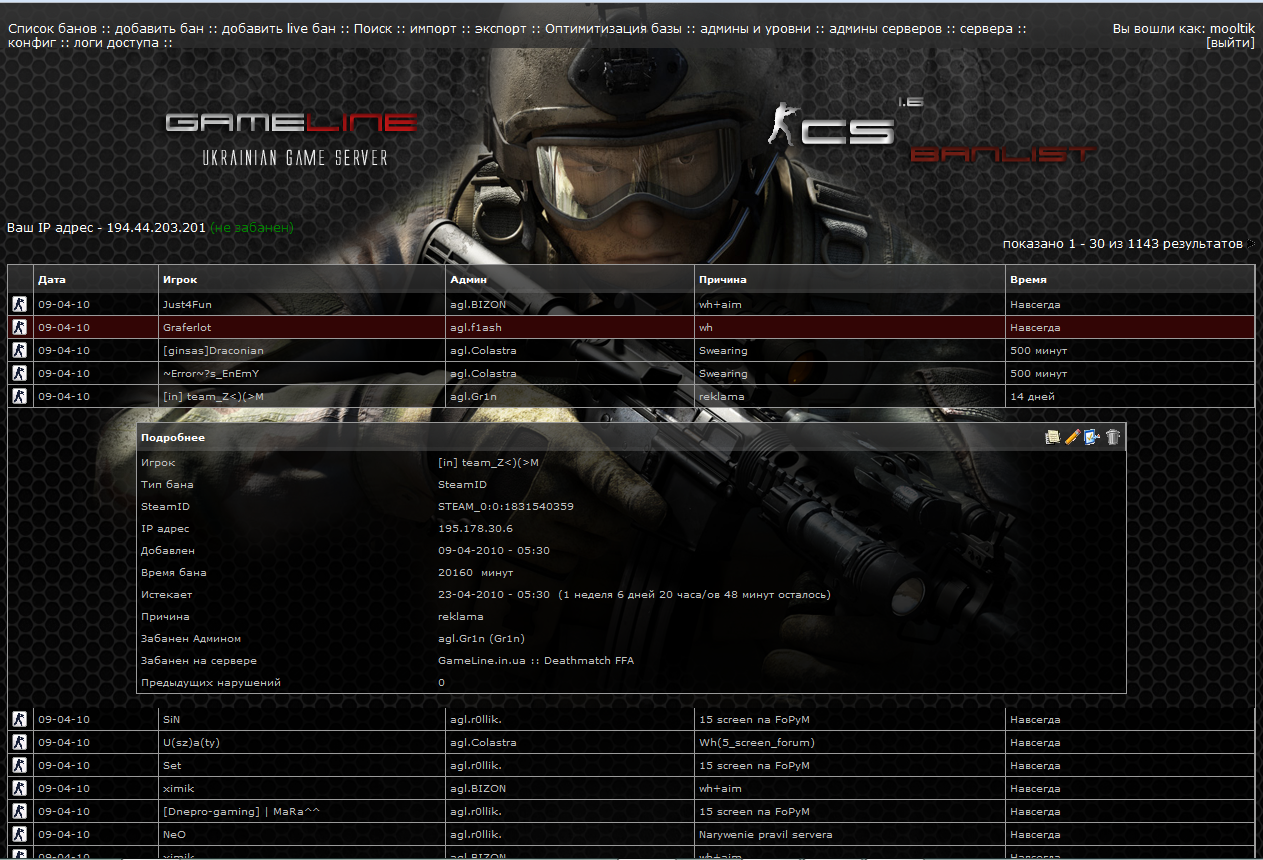Screen dimensions: 1263x860
Task: Open сервера menu item
Action: tap(986, 29)
